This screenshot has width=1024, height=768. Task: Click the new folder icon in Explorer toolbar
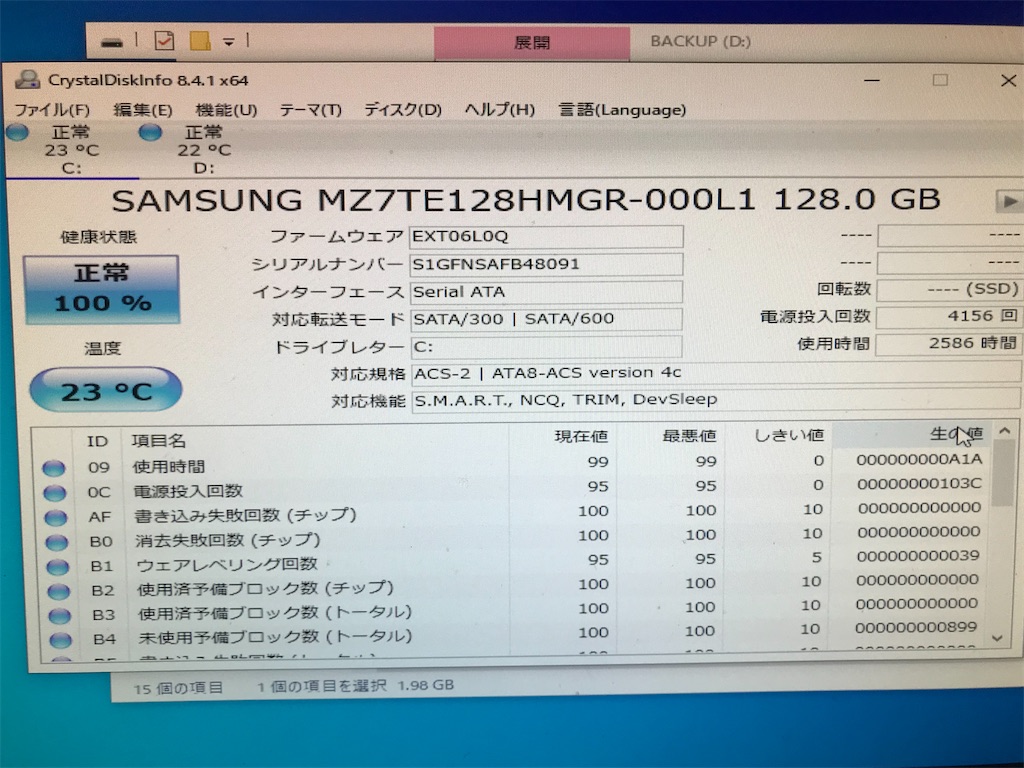(200, 40)
